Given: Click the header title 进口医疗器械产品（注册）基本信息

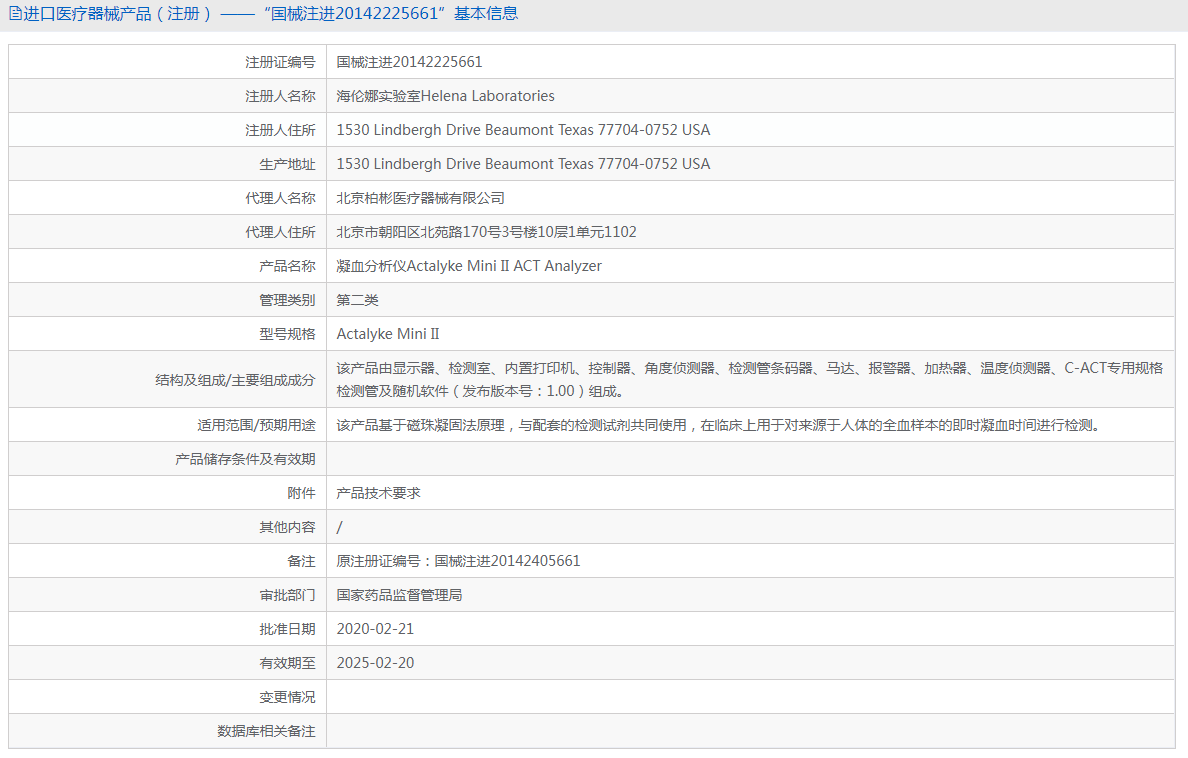Looking at the screenshot, I should click(x=270, y=14).
